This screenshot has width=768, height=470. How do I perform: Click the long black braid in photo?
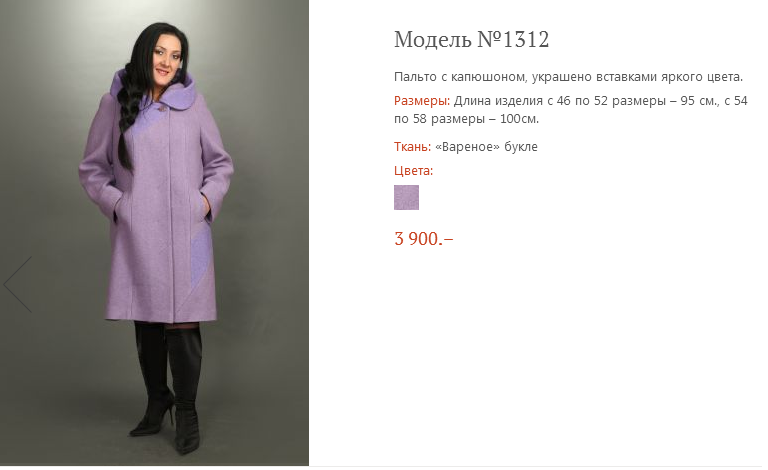(x=126, y=115)
